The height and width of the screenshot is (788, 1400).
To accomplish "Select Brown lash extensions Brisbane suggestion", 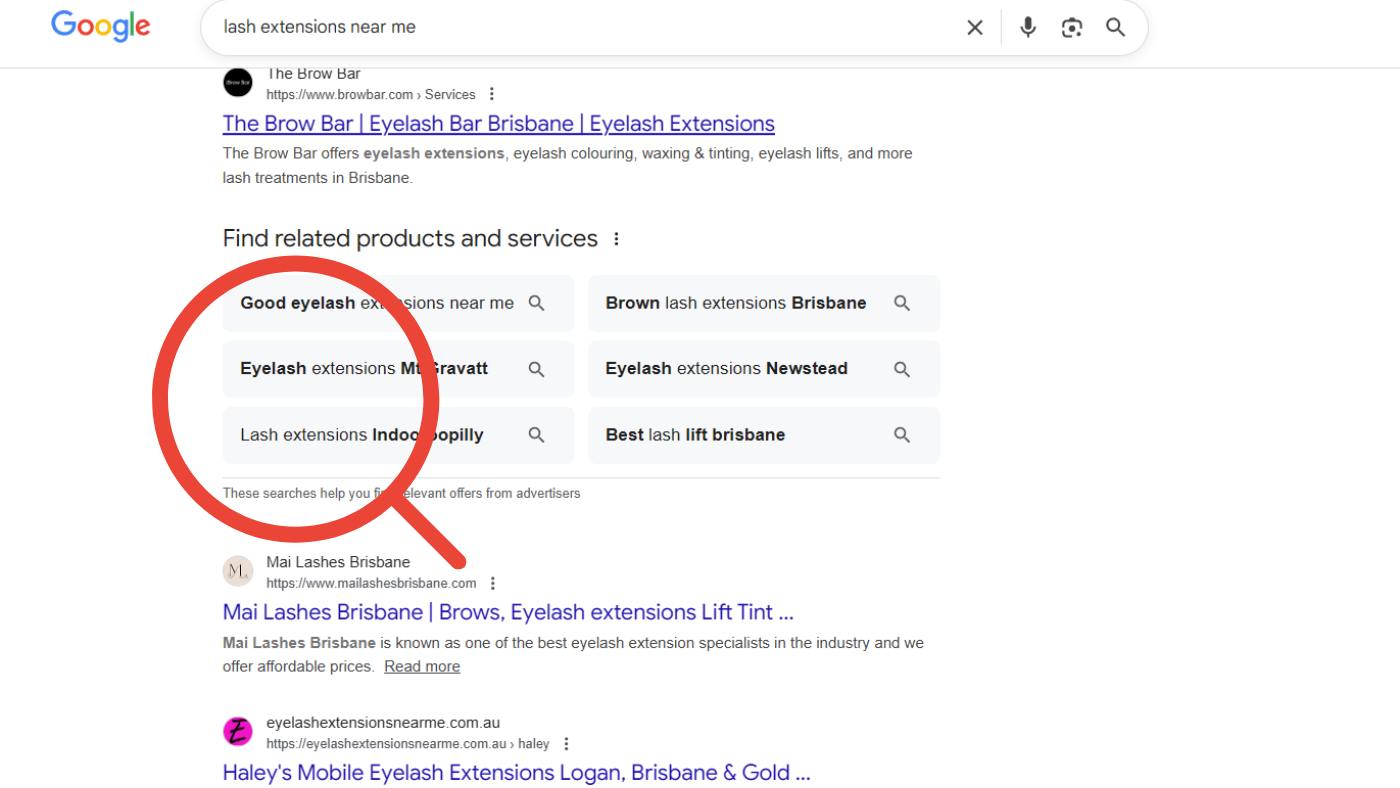I will tap(736, 303).
